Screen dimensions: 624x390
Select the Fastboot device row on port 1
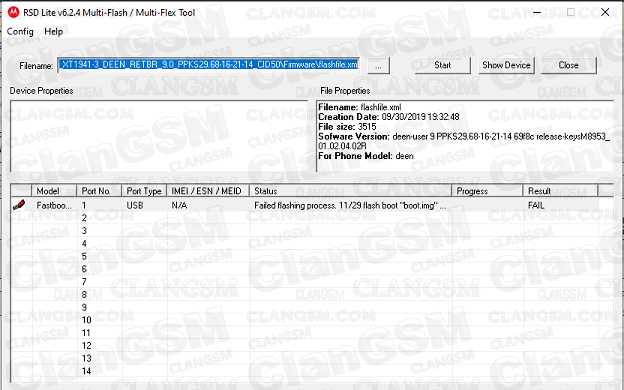(312, 205)
